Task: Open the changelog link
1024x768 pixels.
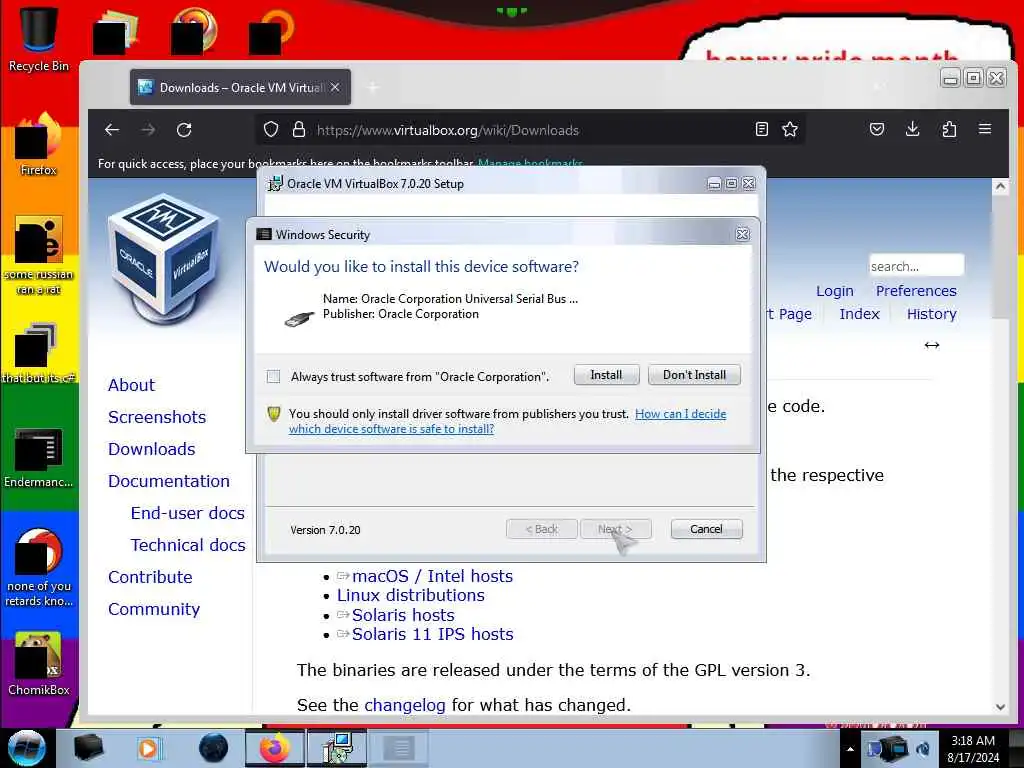Action: pyautogui.click(x=405, y=705)
